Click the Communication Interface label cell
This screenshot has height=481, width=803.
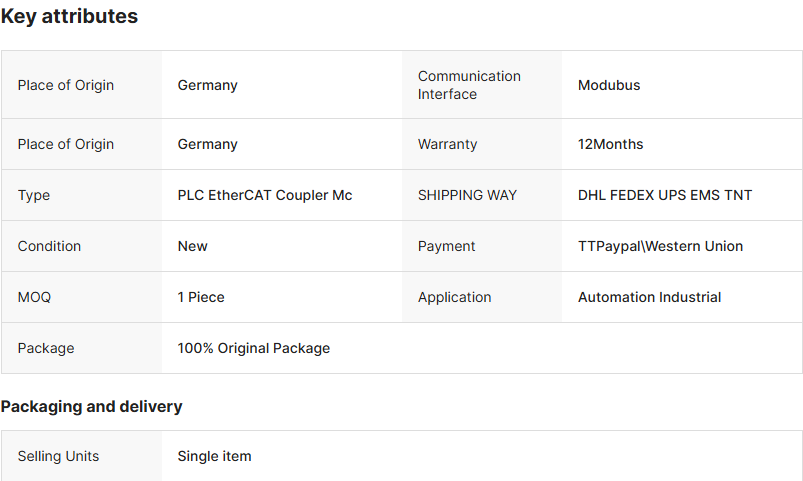[469, 85]
